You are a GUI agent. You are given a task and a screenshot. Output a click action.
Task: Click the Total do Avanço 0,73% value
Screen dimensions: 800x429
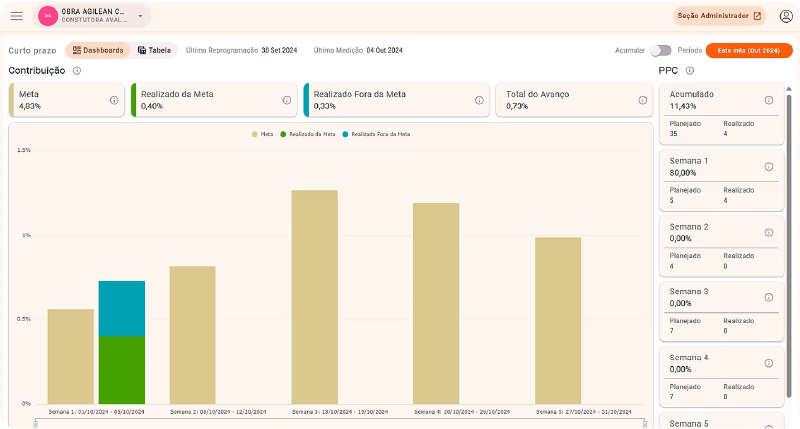517,106
